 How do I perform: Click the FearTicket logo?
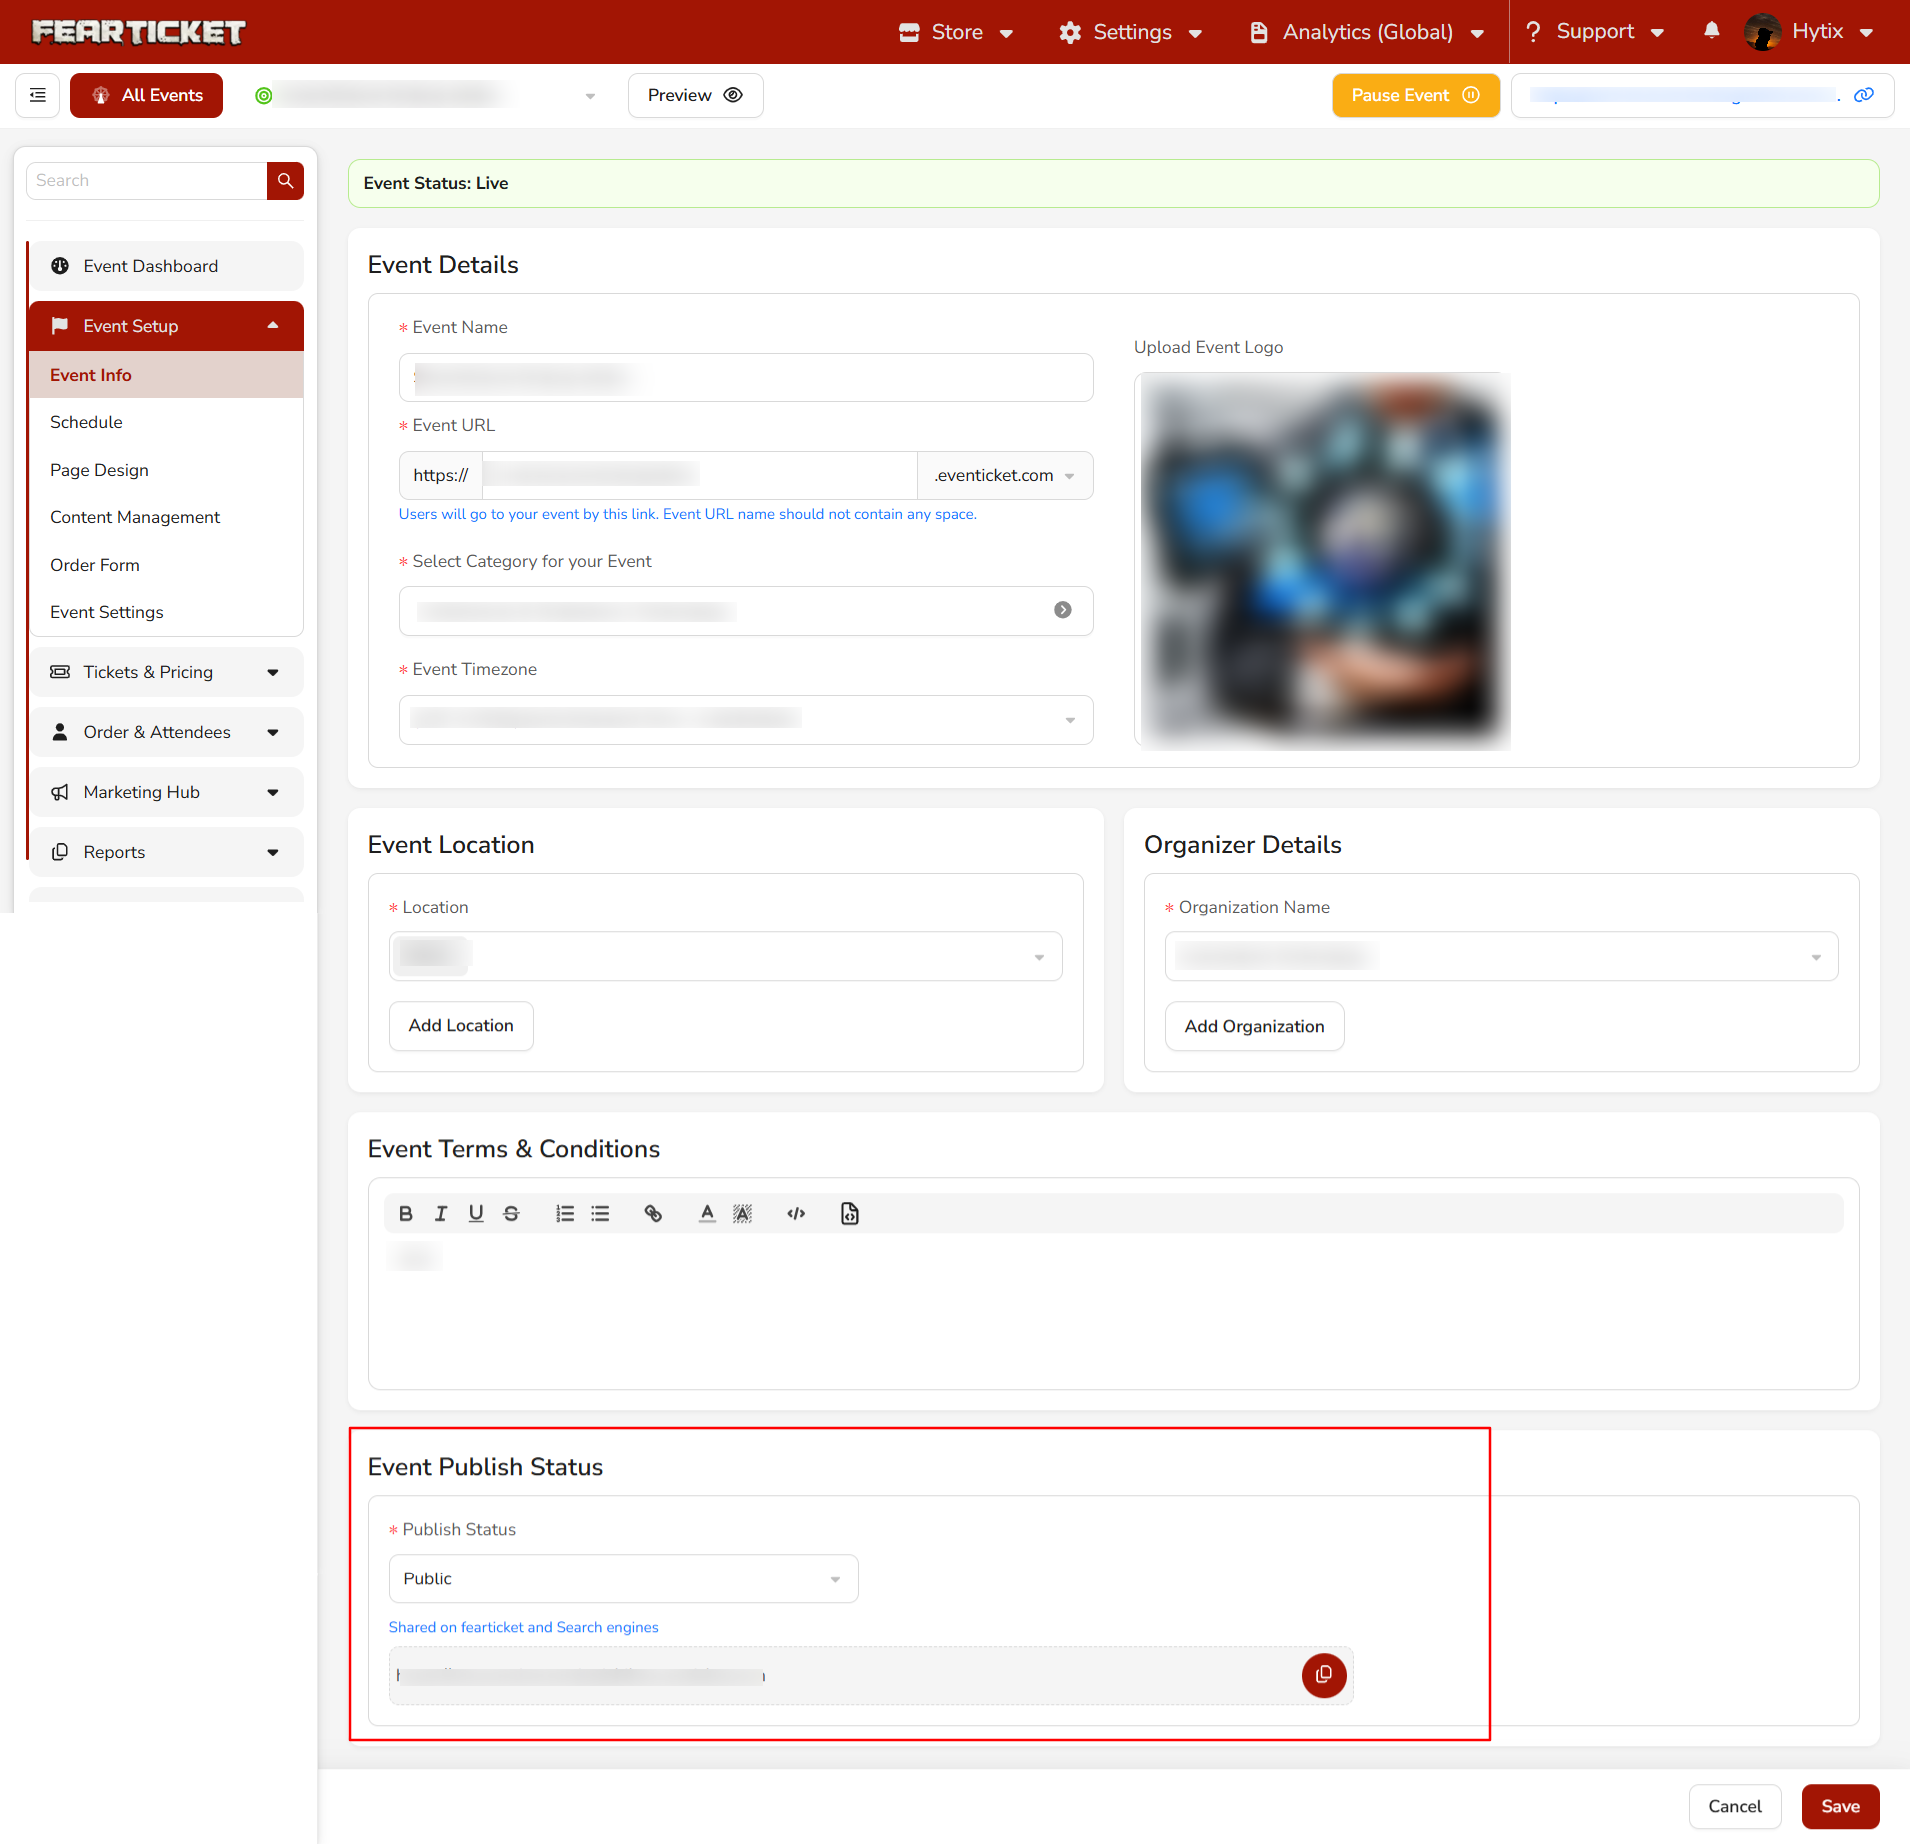[x=138, y=32]
